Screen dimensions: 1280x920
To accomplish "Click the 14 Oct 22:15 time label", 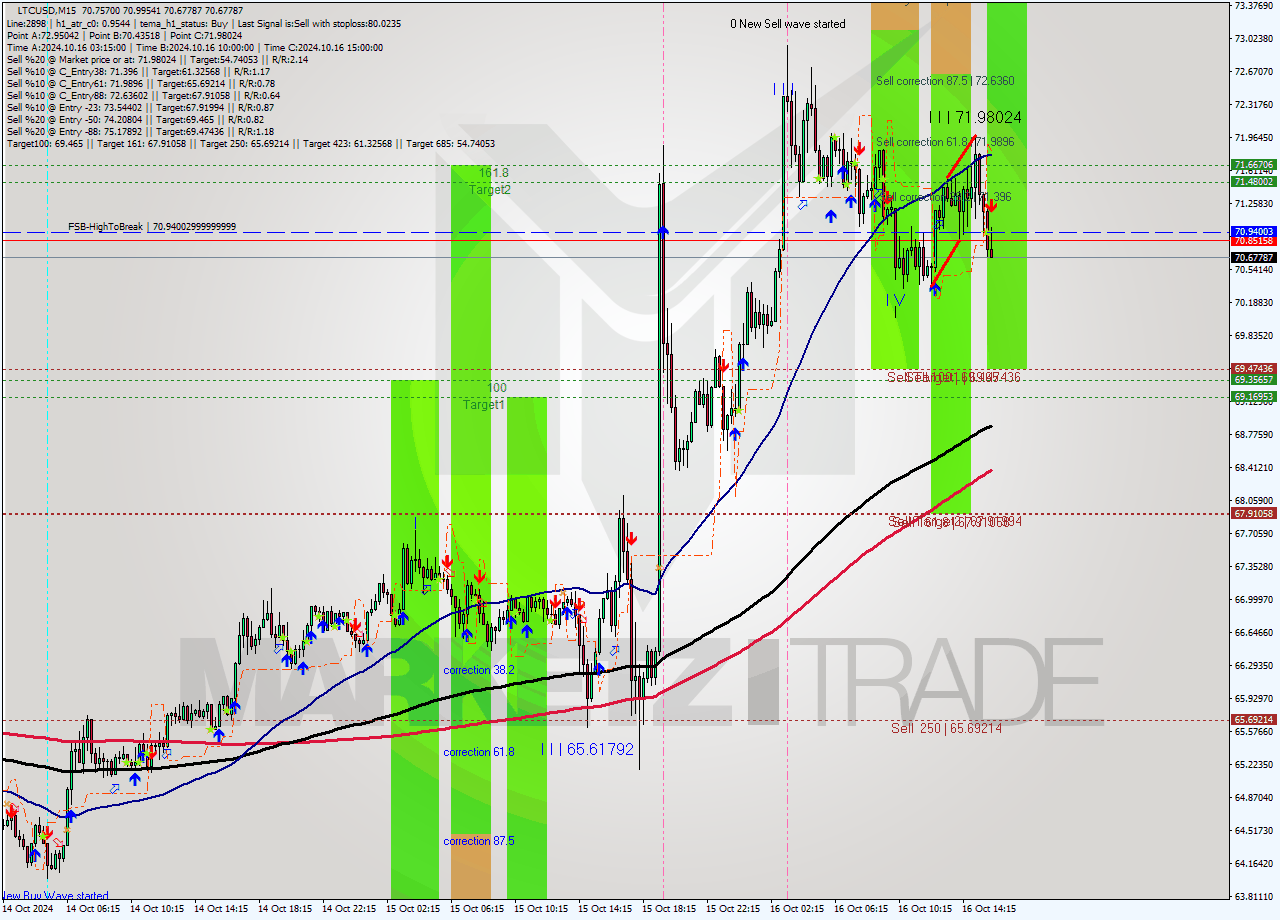I will pos(349,909).
